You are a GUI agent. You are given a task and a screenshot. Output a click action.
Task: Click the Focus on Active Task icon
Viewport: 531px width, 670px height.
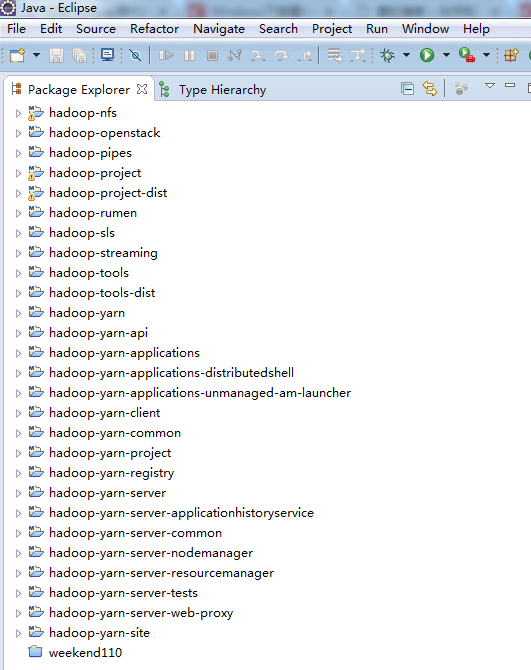tap(461, 89)
